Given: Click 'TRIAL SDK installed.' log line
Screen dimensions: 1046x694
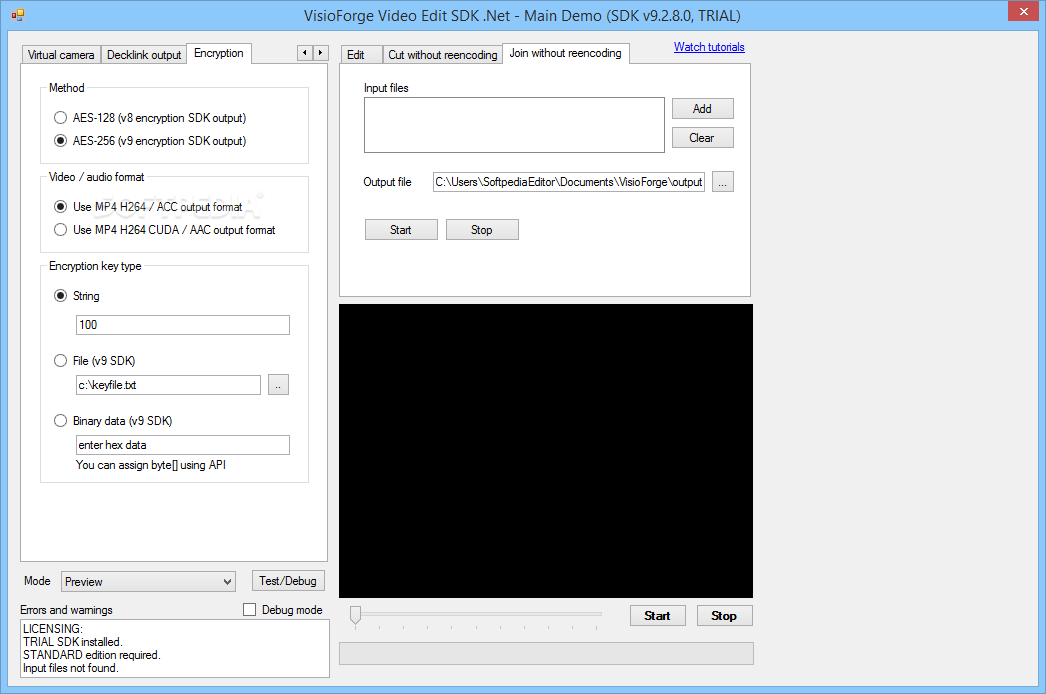Looking at the screenshot, I should [73, 642].
